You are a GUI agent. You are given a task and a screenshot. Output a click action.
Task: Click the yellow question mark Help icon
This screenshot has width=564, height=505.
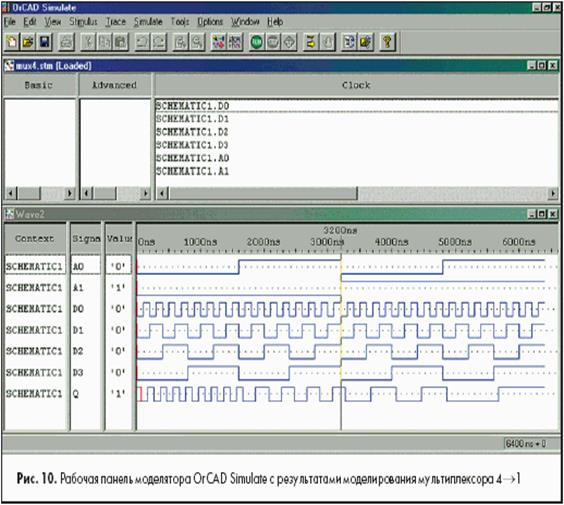[387, 42]
